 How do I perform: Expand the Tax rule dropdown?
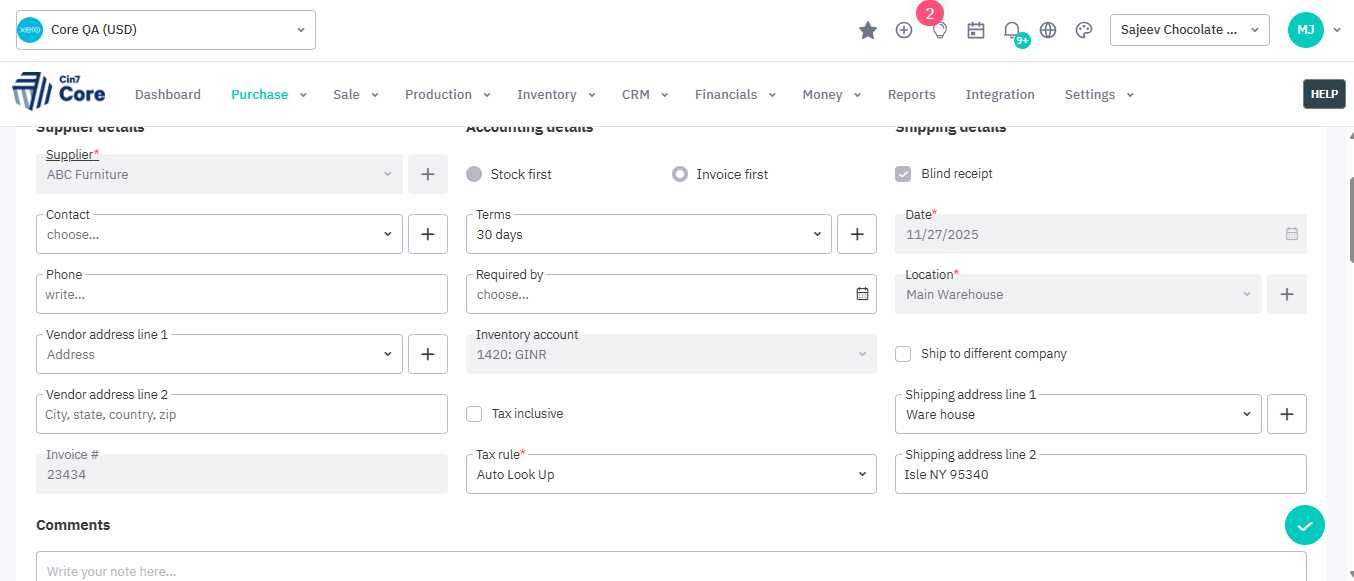click(x=670, y=474)
